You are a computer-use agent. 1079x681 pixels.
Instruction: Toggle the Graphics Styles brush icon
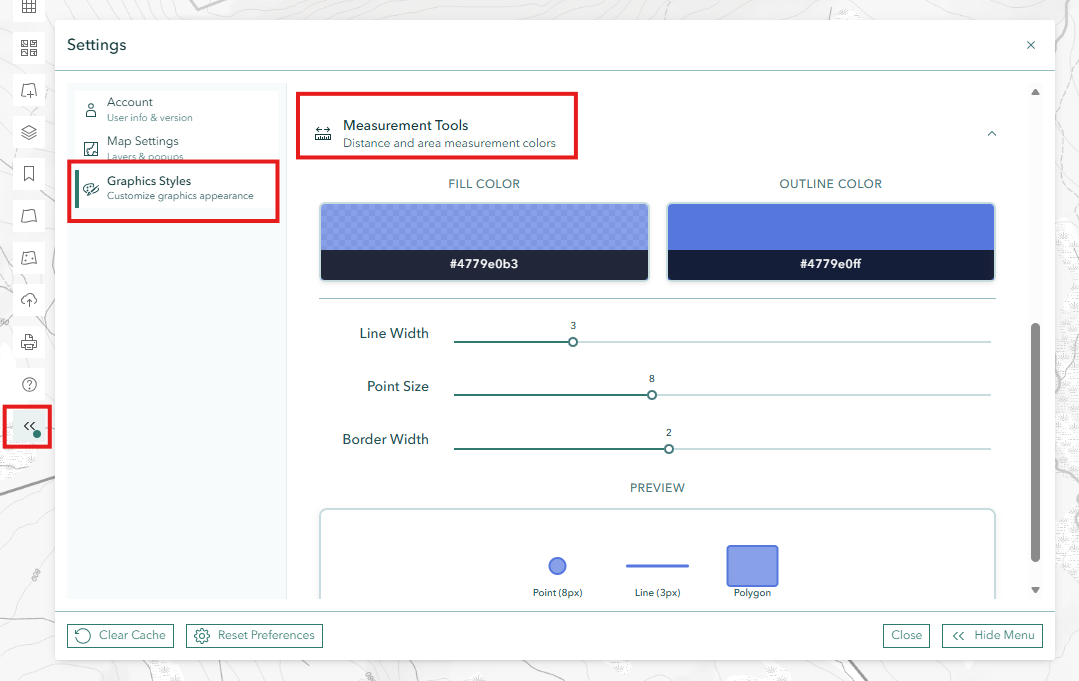coord(90,188)
